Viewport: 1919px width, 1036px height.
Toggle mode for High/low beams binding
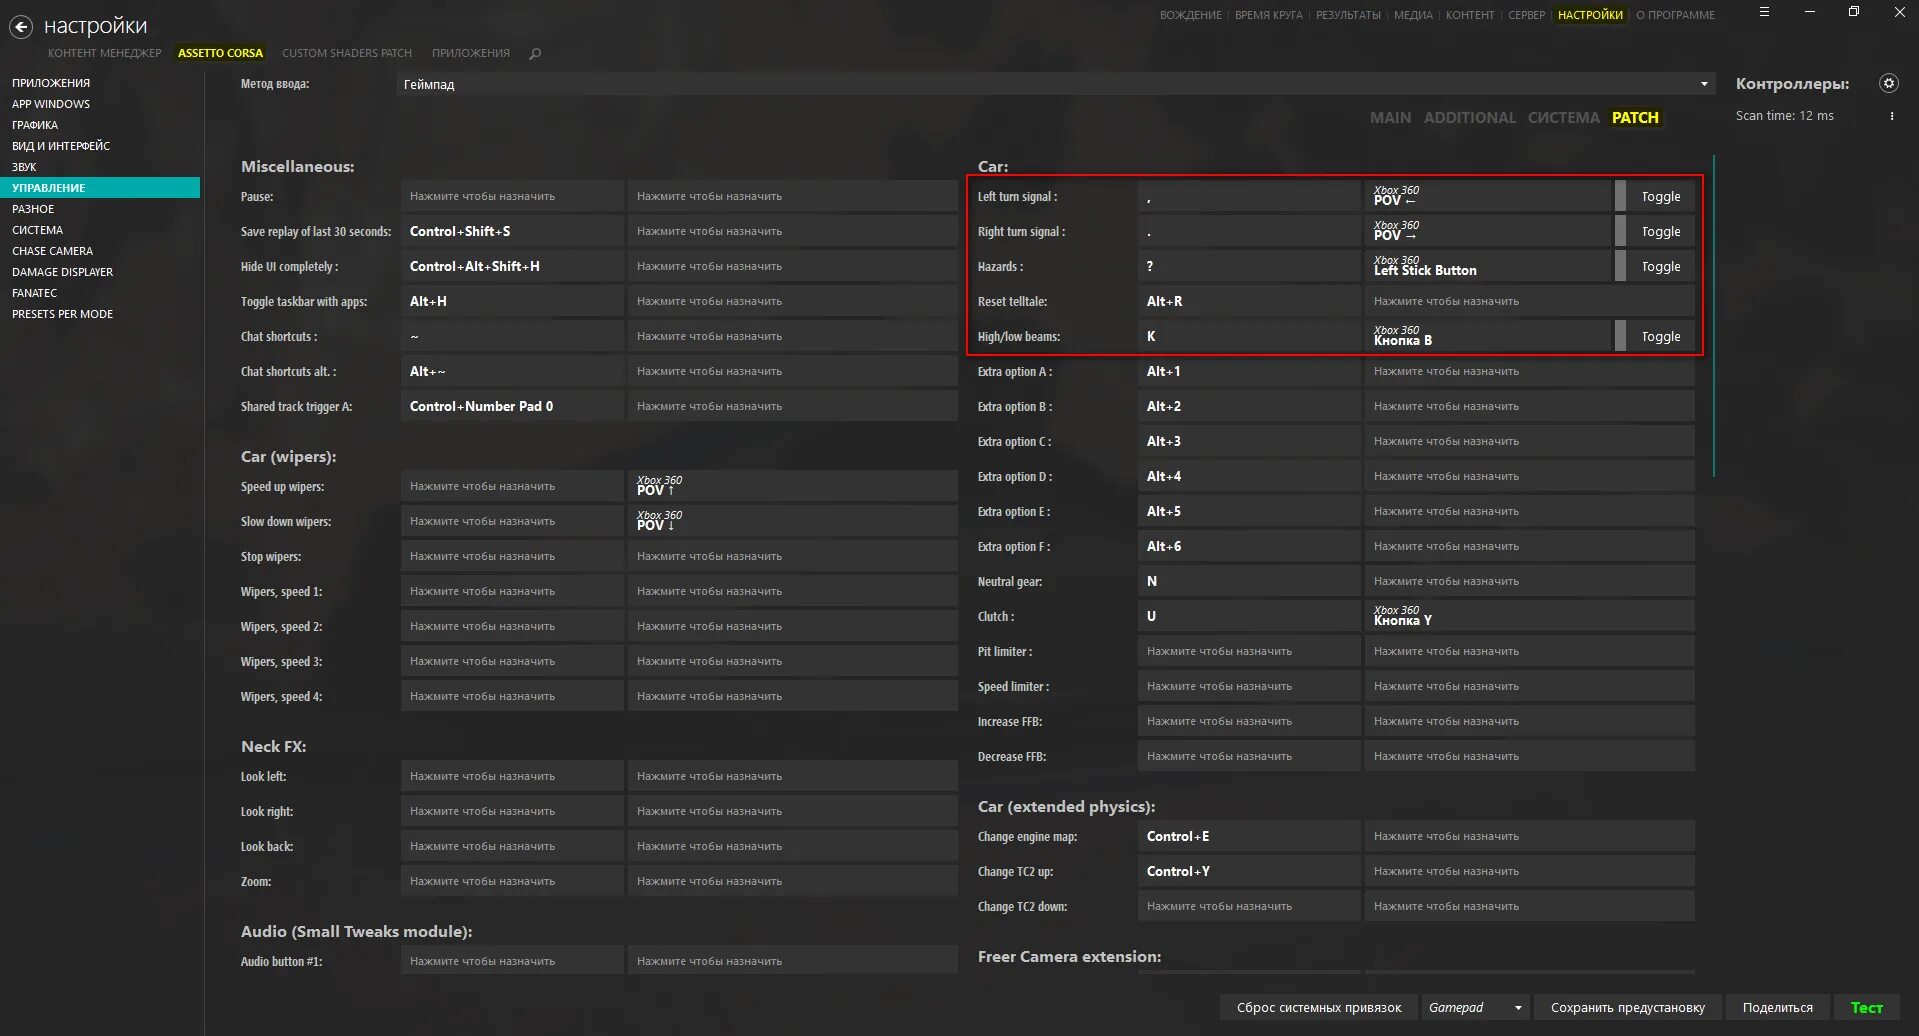point(1660,337)
